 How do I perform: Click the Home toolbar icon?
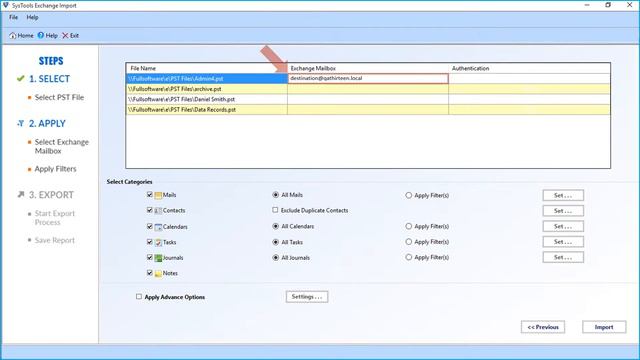pos(13,36)
